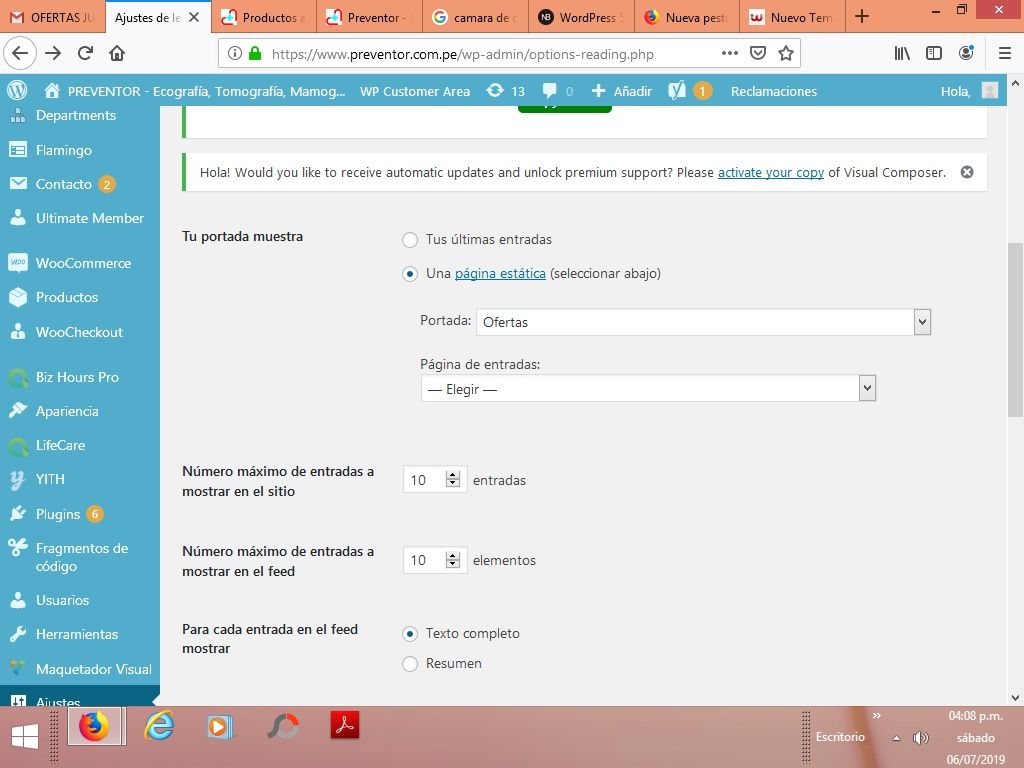Open Plugins menu with 6 badge
Screen dimensions: 1024x768
pos(80,514)
